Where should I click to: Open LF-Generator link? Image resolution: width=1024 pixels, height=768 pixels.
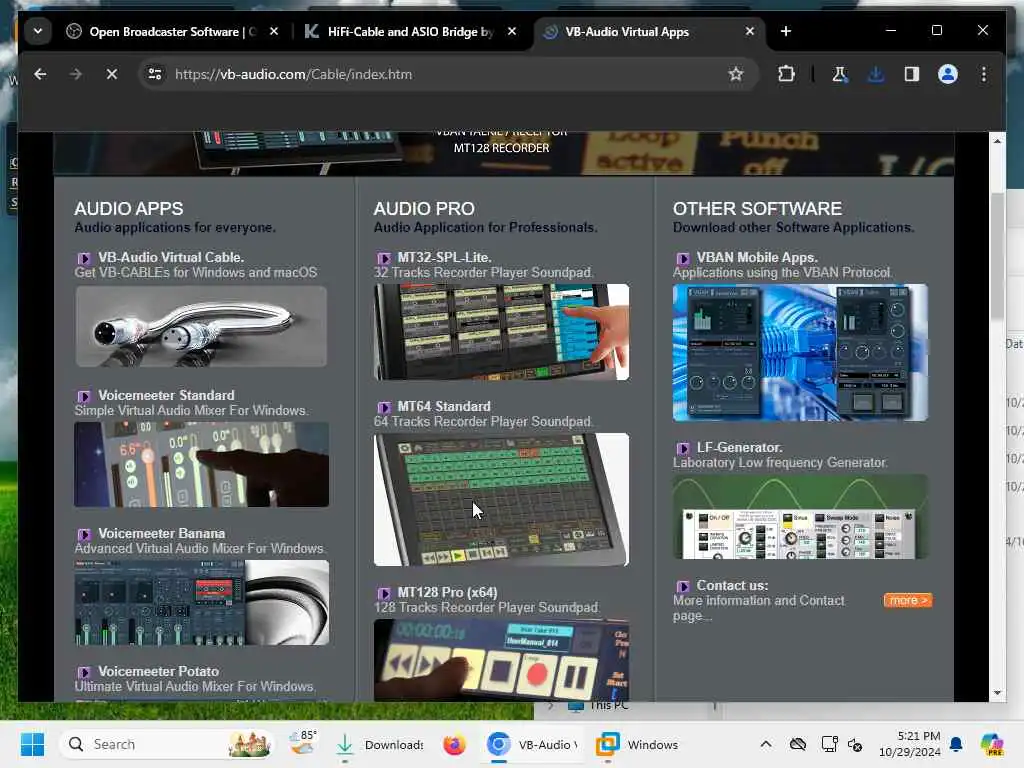[x=739, y=447]
